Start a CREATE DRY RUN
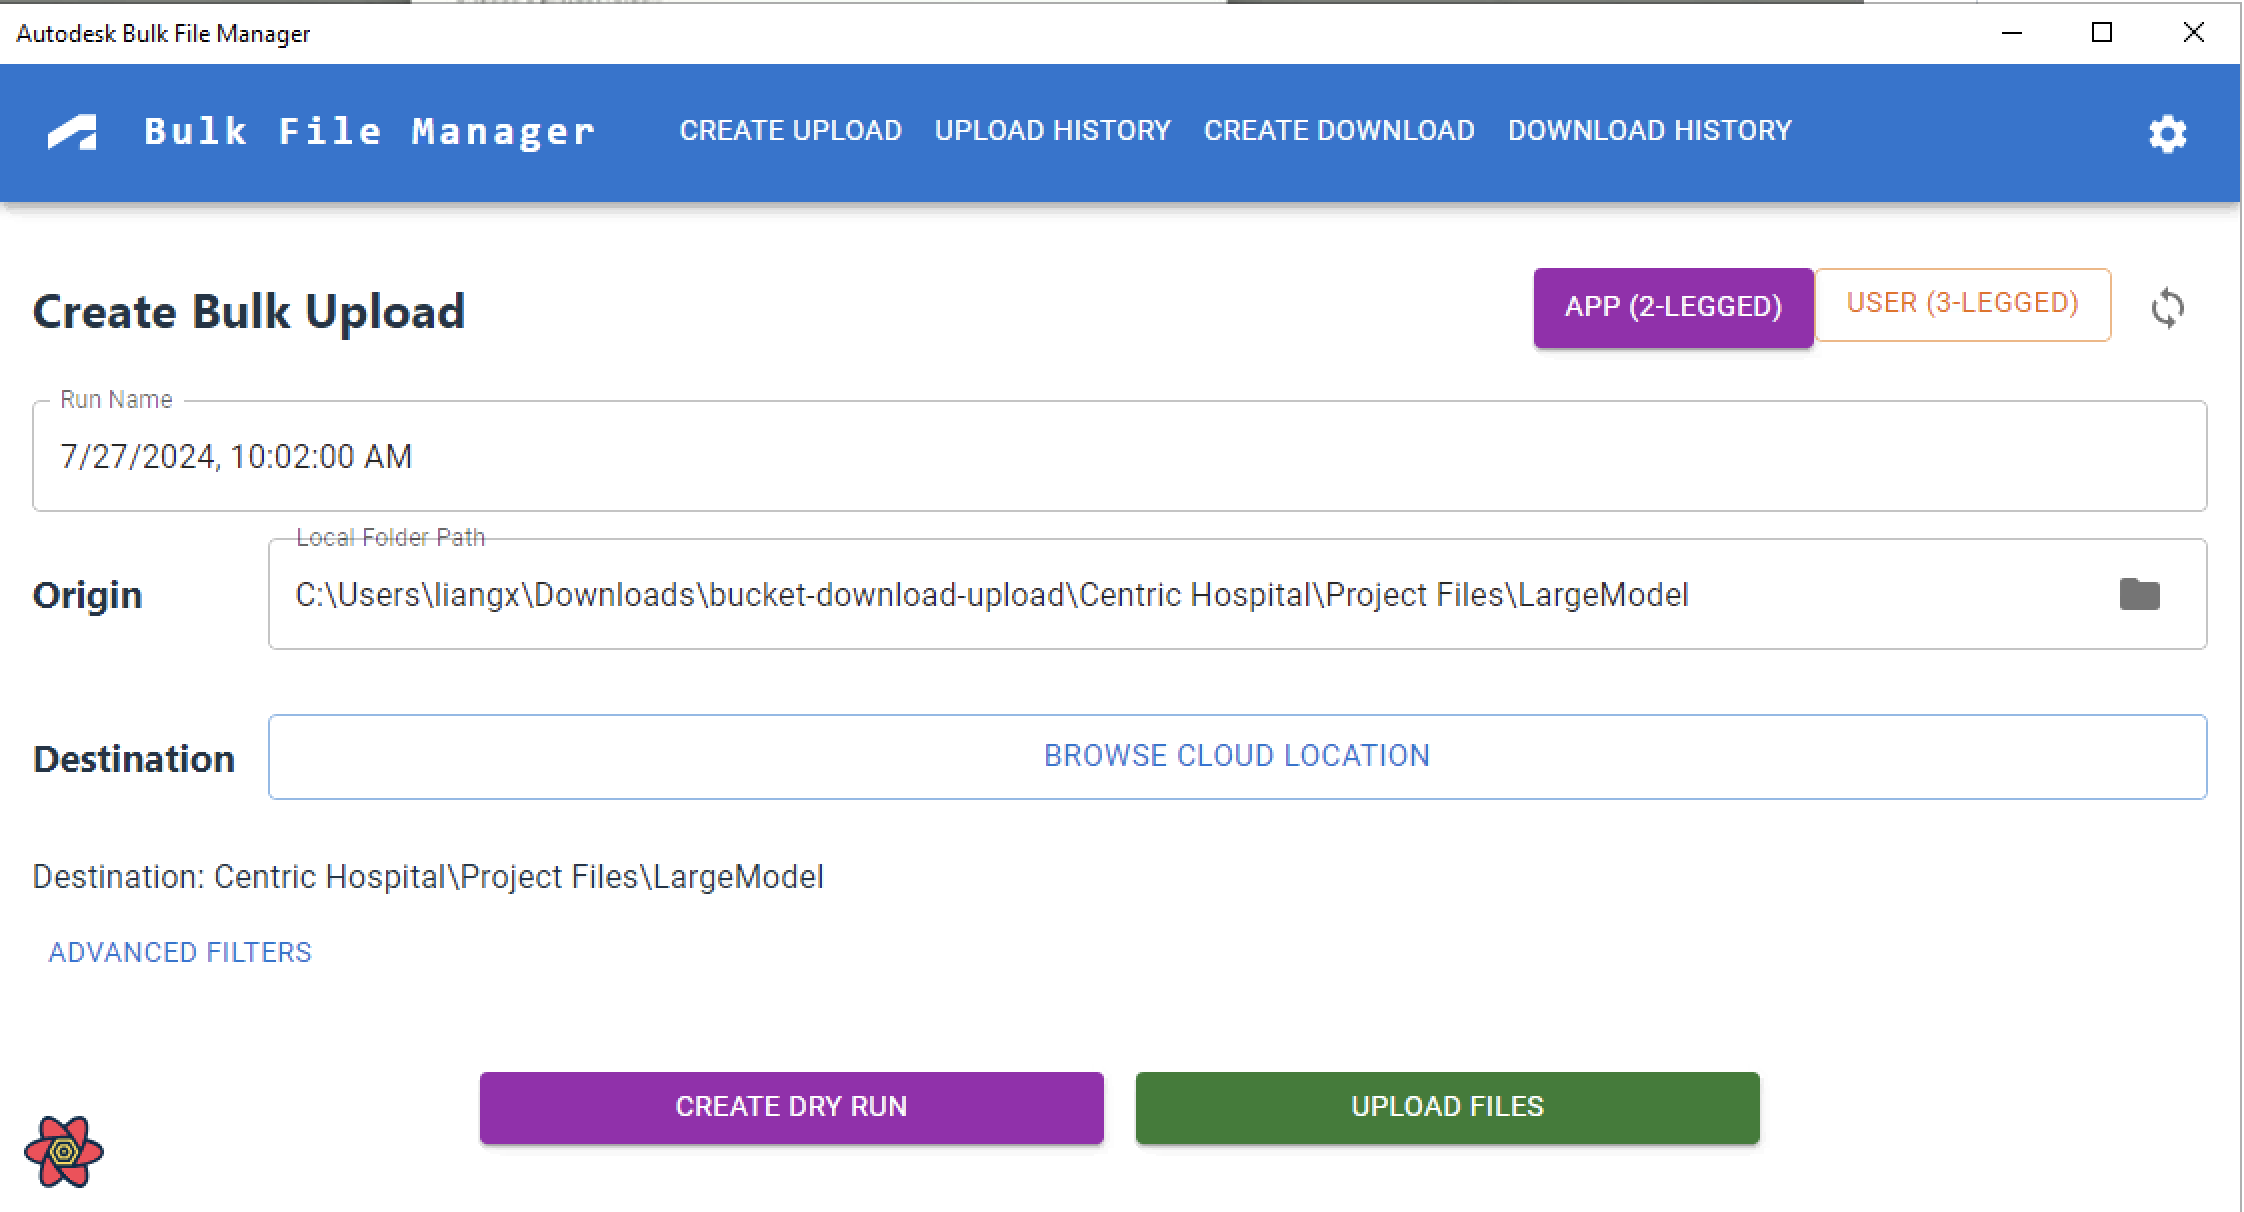 pos(791,1107)
